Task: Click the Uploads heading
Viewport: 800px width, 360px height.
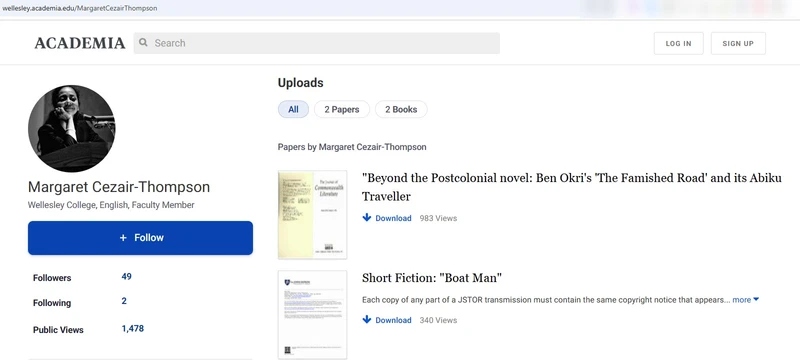Action: [x=301, y=83]
